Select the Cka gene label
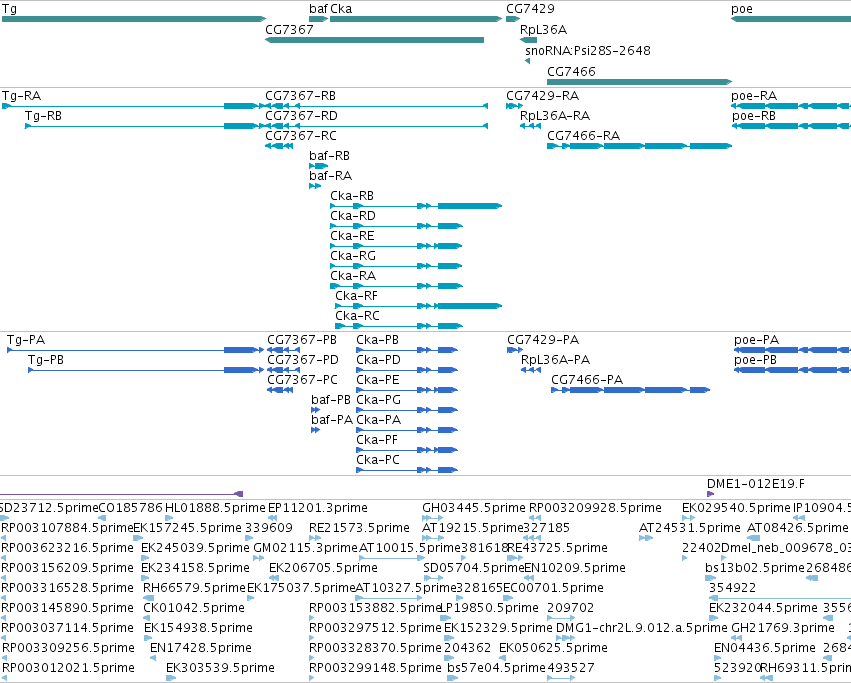Screen dimensions: 851x683 point(341,9)
